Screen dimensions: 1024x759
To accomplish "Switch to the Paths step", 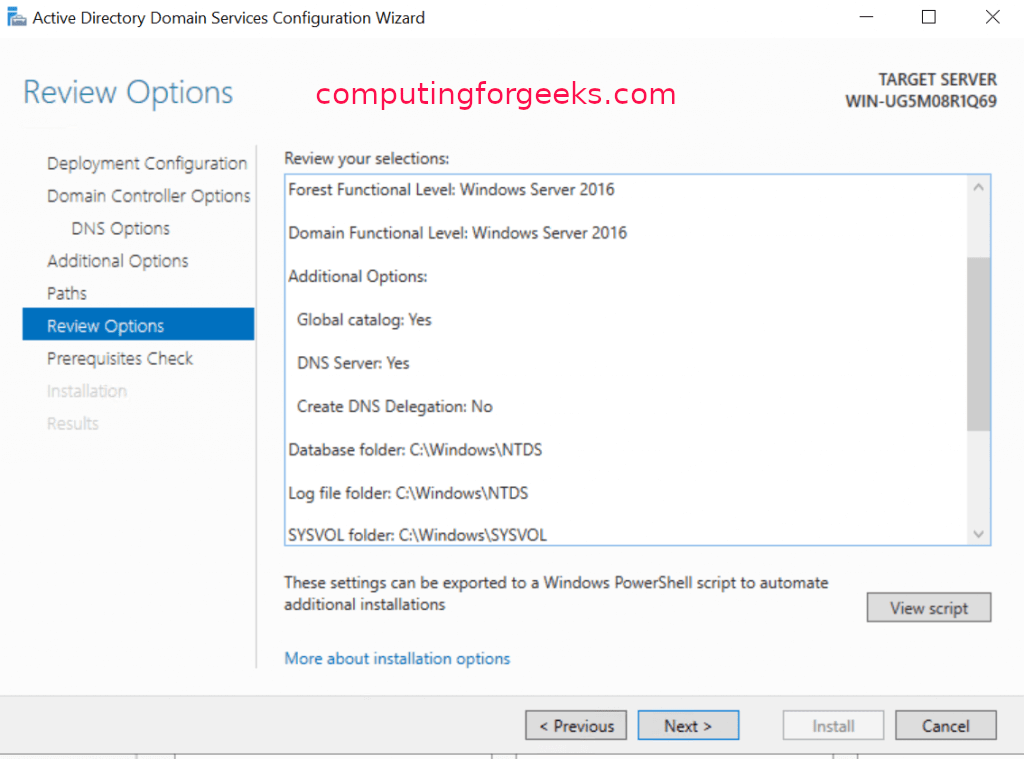I will [x=67, y=294].
